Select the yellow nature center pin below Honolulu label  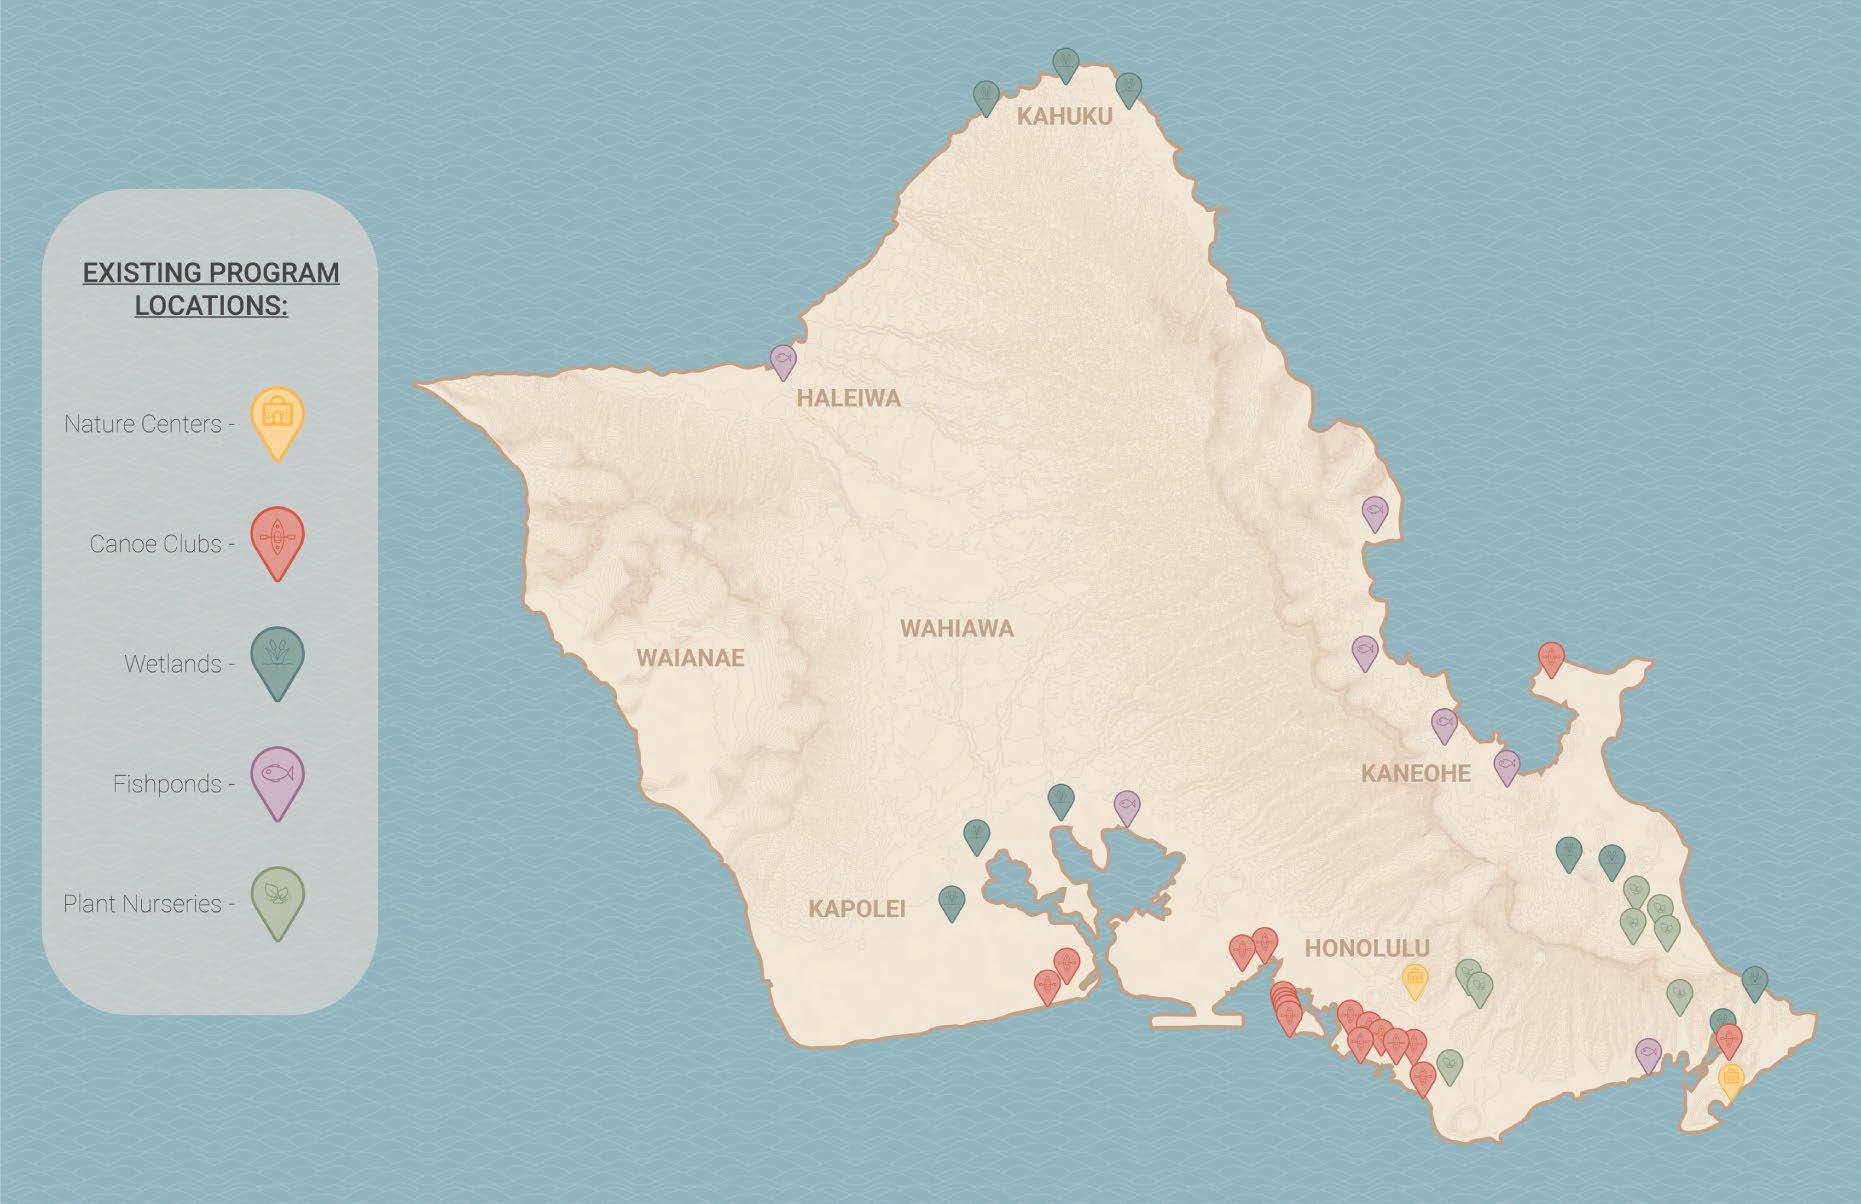[1415, 982]
